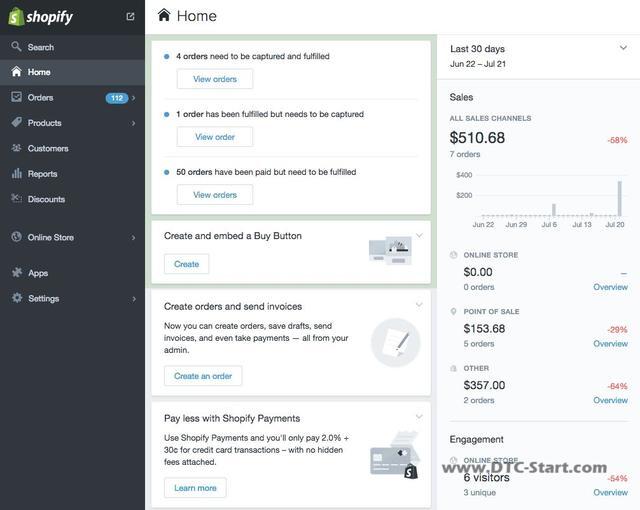Click the Home house icon in sidebar
Screen dimensions: 640x510
pyautogui.click(x=16, y=72)
